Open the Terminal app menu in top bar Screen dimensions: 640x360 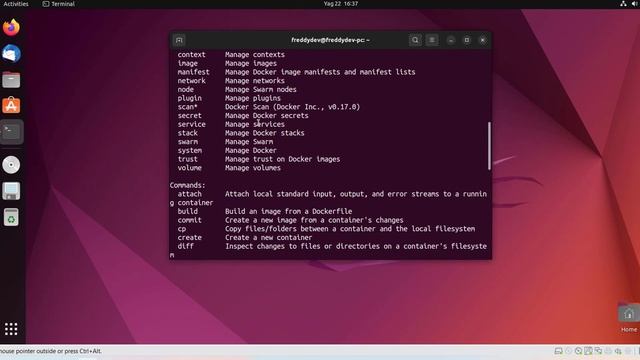(x=59, y=4)
